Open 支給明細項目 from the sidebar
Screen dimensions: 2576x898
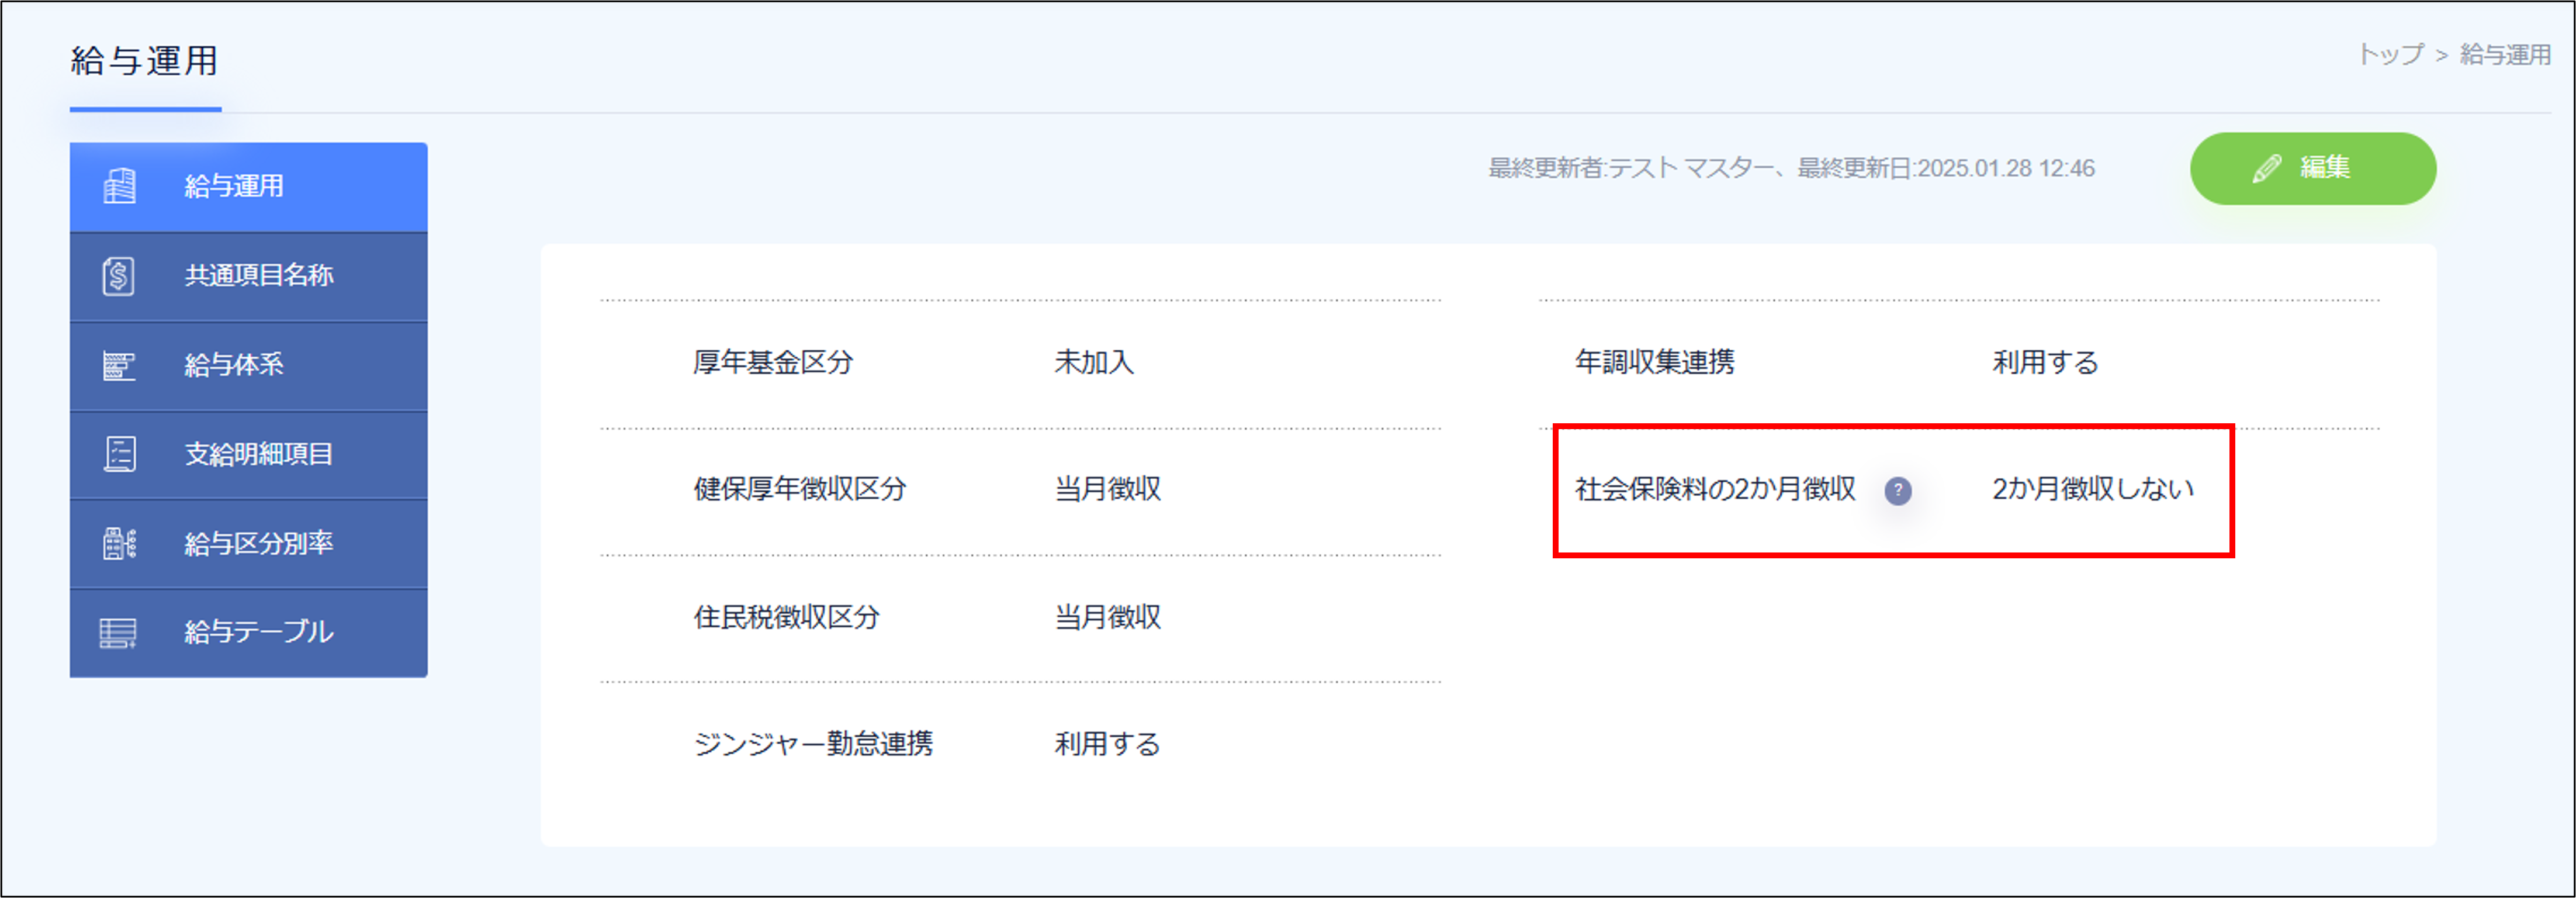248,455
